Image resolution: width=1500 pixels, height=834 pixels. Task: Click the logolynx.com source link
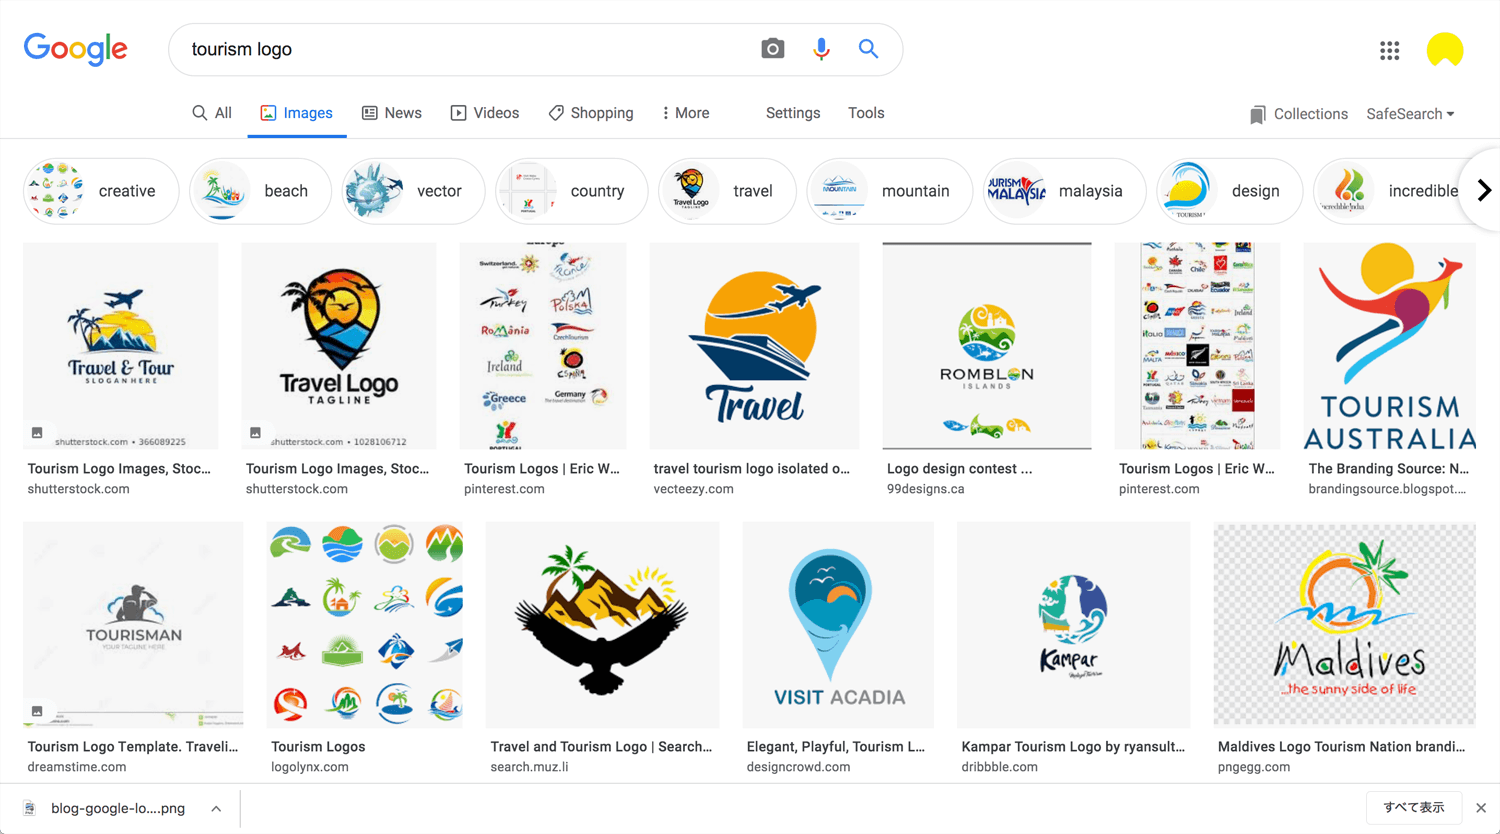coord(310,767)
